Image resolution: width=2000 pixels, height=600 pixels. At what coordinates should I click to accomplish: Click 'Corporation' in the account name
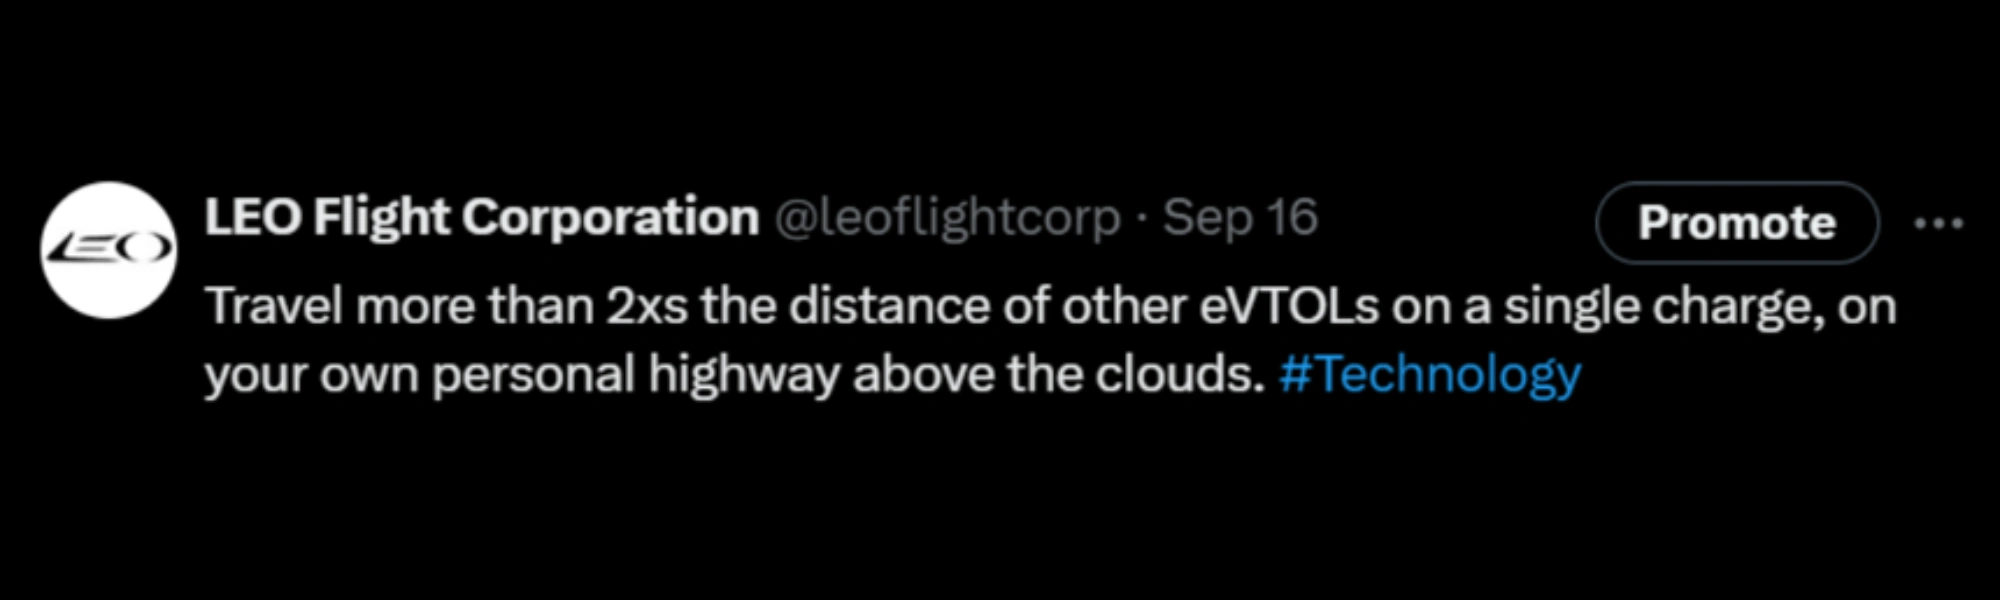[x=610, y=218]
